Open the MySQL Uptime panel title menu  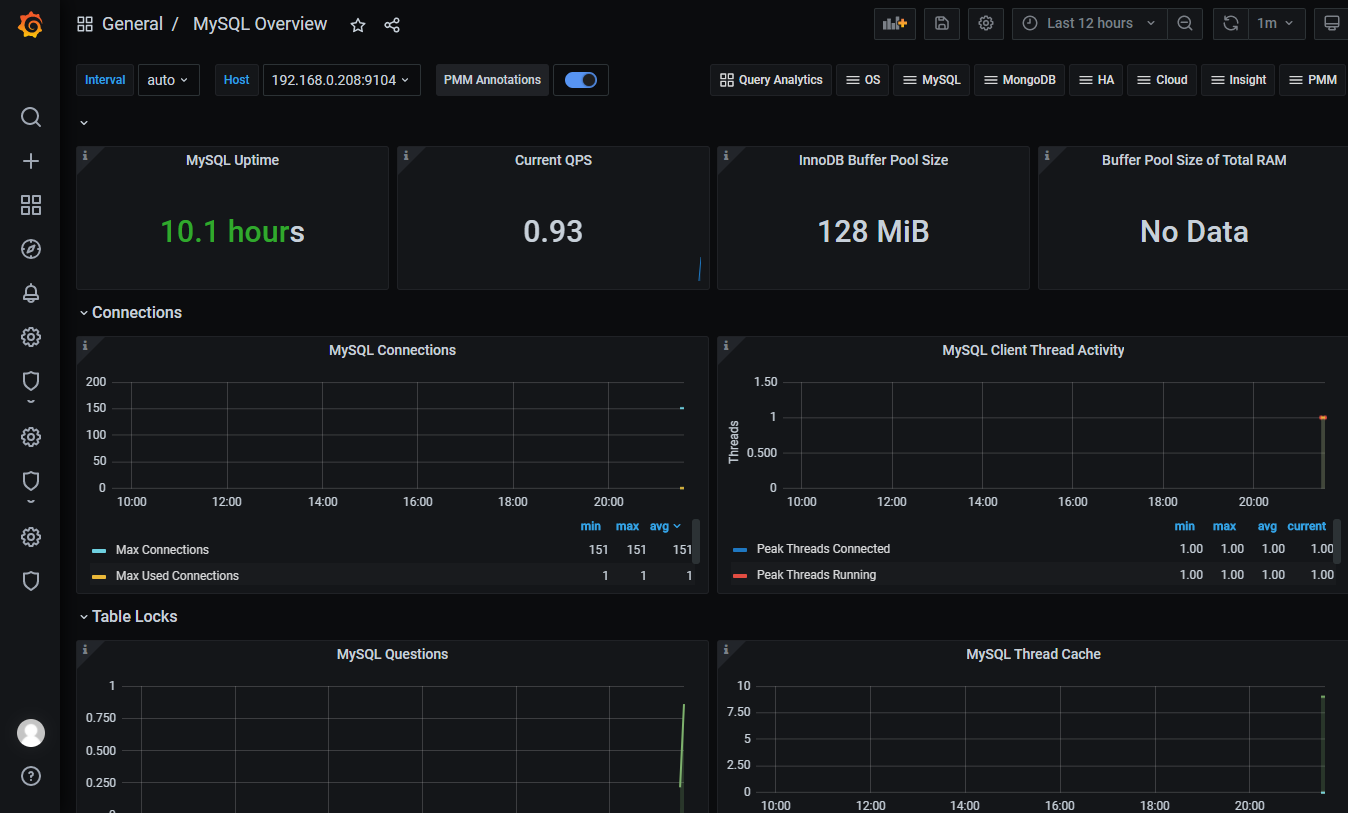point(232,160)
